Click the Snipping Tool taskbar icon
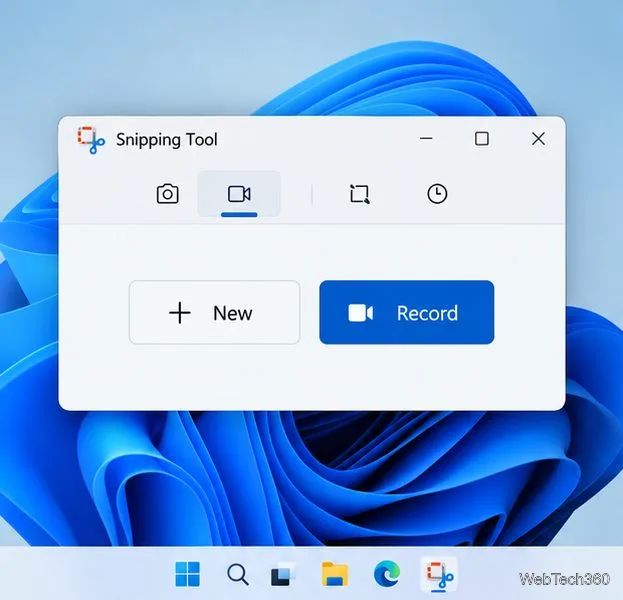The image size is (623, 600). click(439, 575)
